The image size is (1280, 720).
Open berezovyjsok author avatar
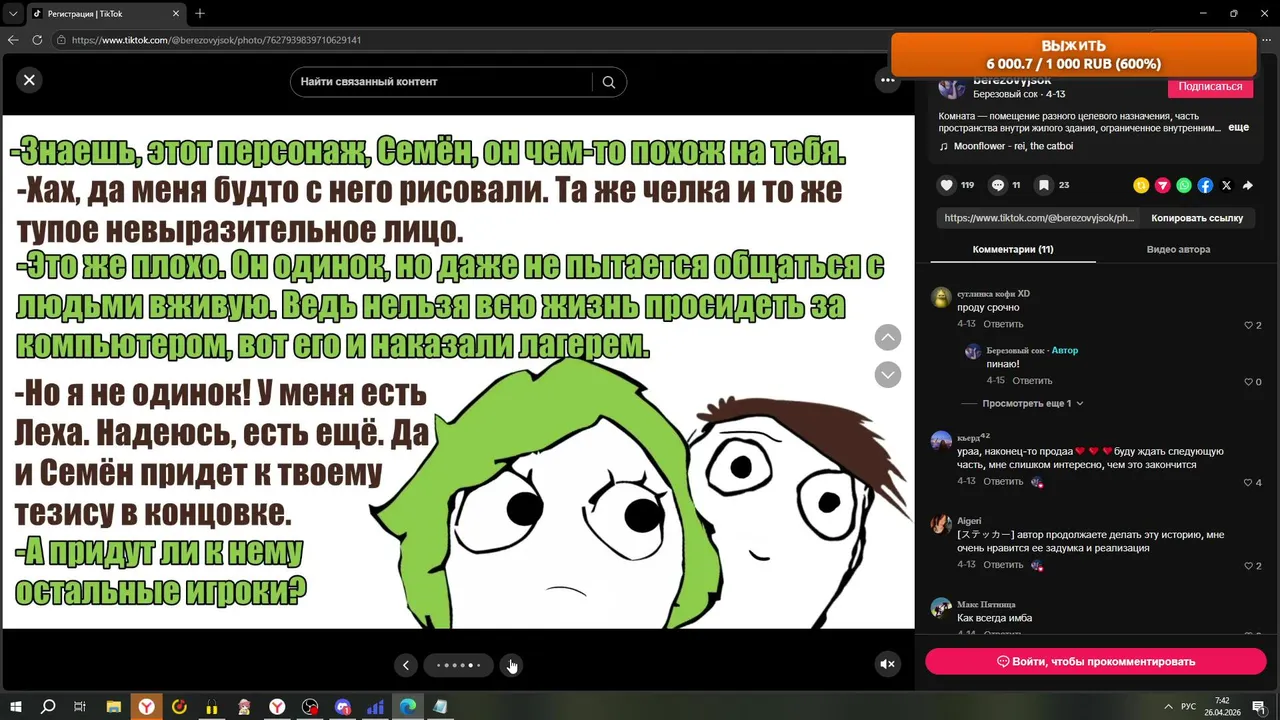click(x=952, y=87)
